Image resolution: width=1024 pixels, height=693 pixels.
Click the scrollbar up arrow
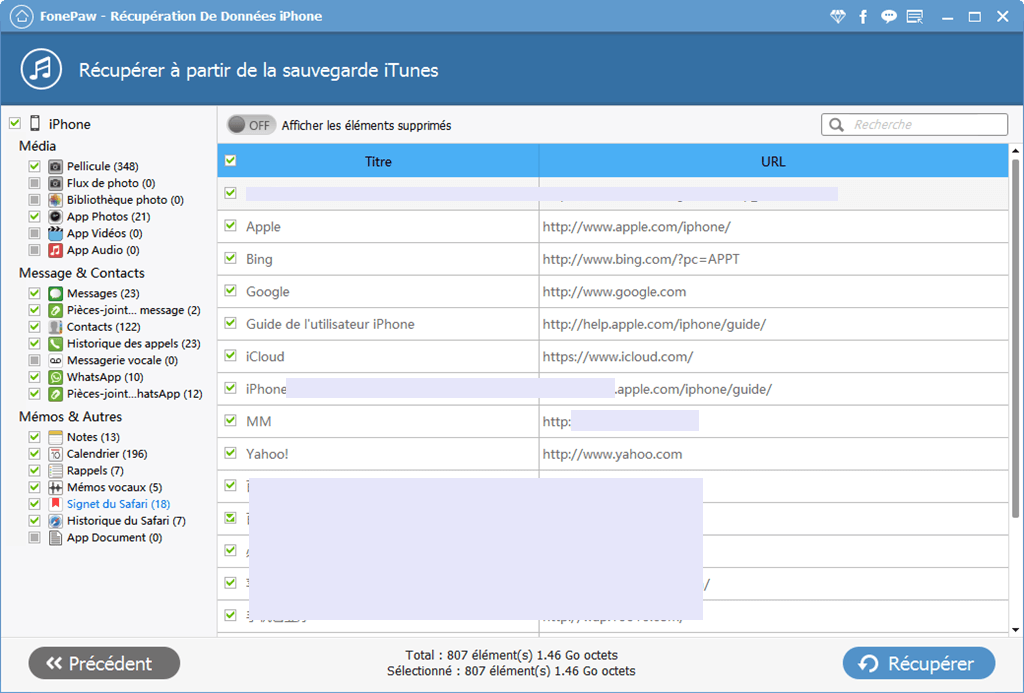1016,151
